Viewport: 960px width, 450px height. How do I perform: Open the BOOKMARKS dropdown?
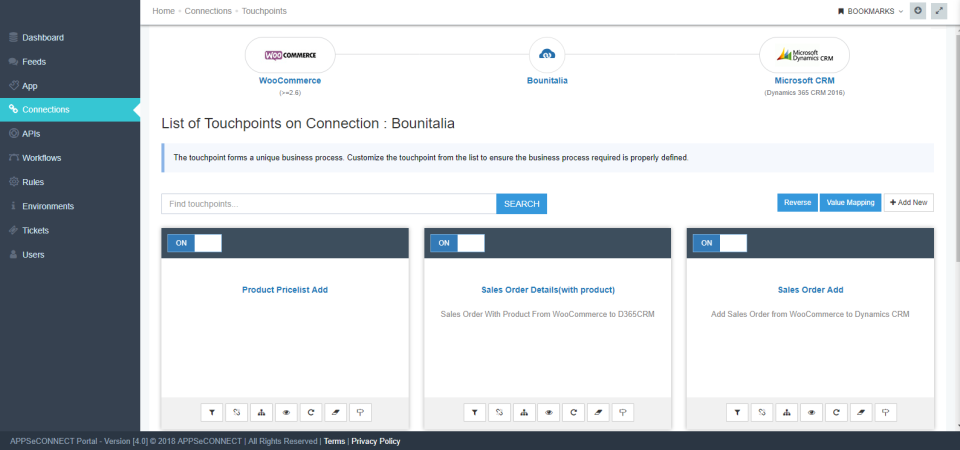click(x=870, y=11)
